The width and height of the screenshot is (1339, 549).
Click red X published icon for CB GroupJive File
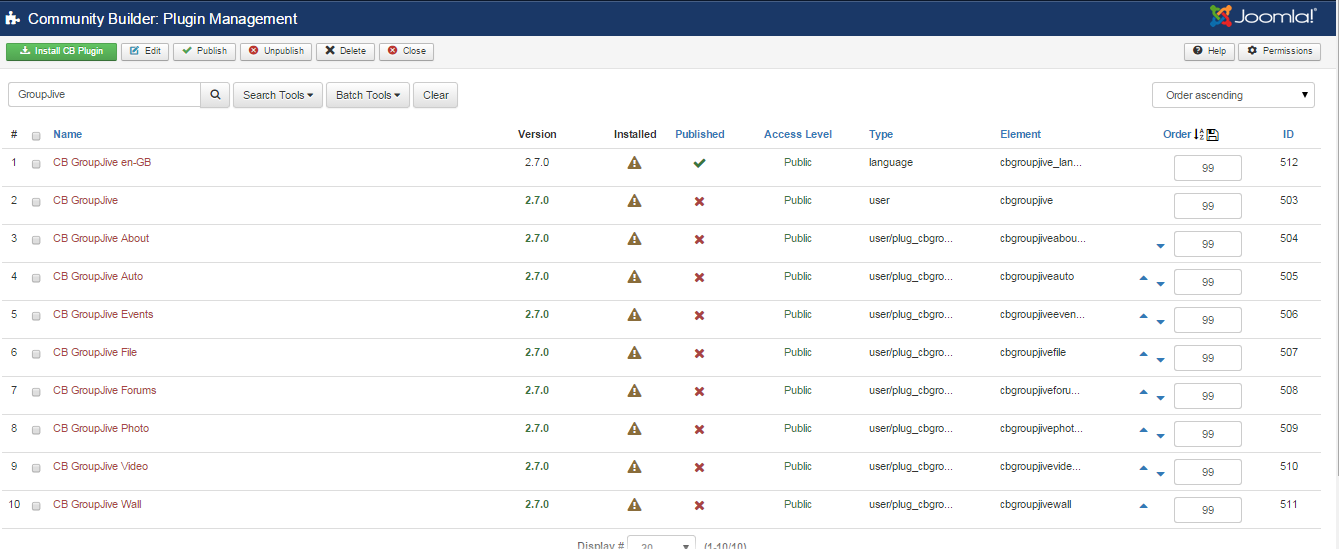click(x=699, y=353)
